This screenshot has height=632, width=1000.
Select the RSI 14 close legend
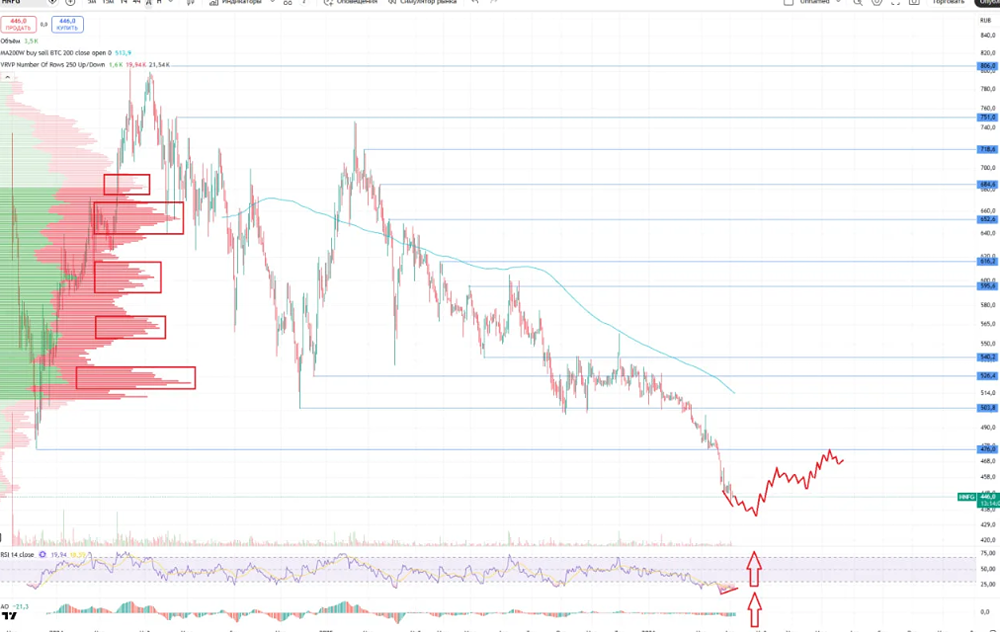(x=17, y=554)
